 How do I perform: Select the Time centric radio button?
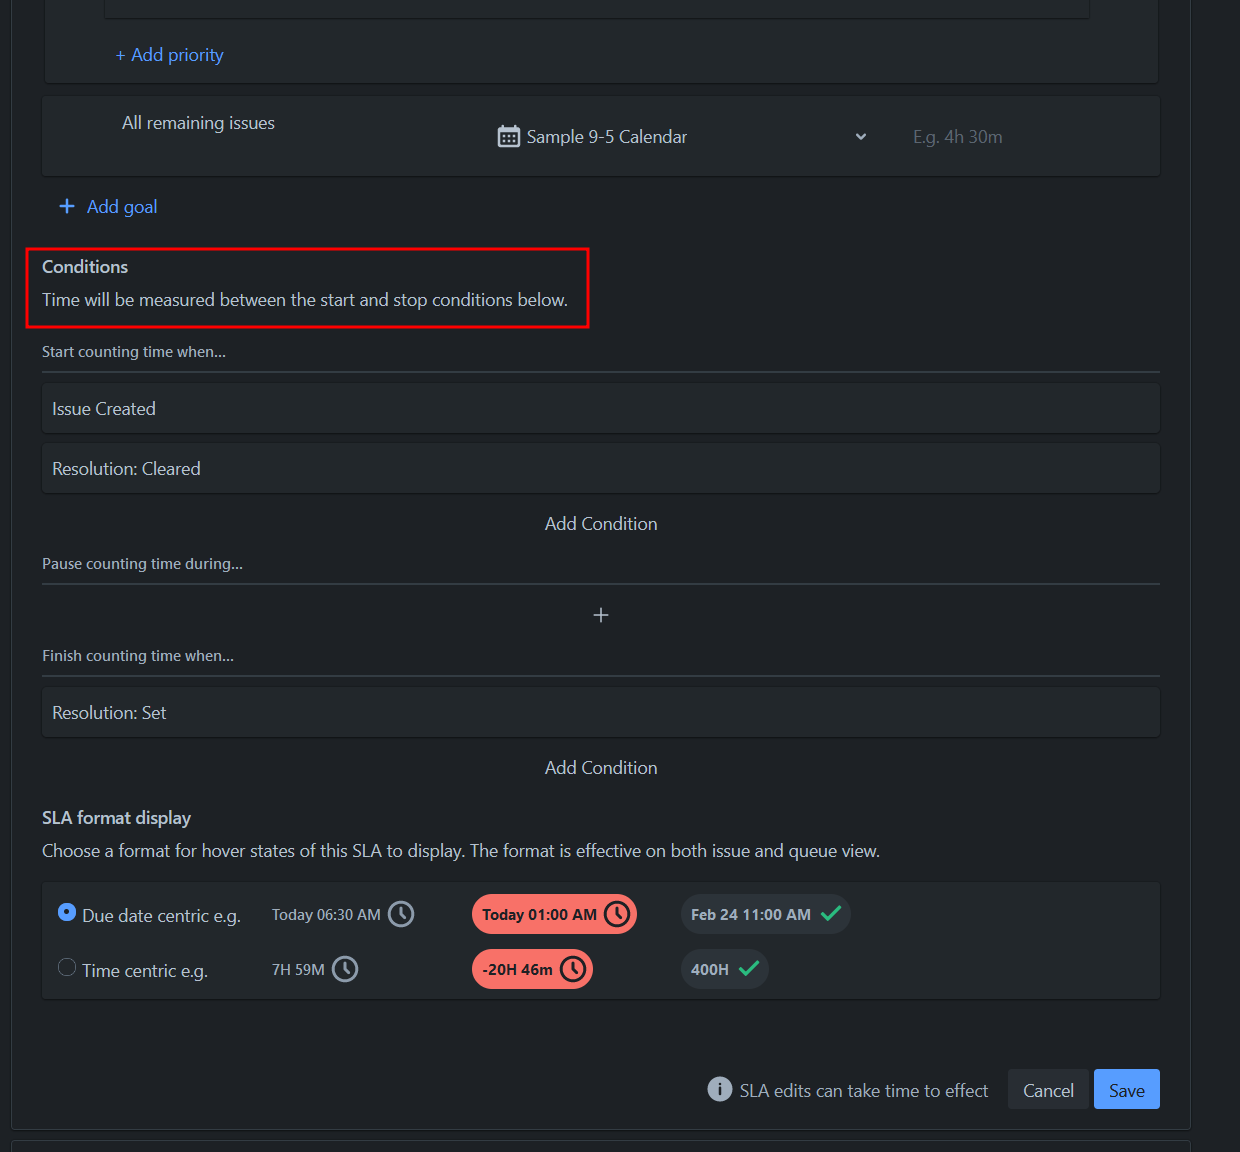coord(67,967)
